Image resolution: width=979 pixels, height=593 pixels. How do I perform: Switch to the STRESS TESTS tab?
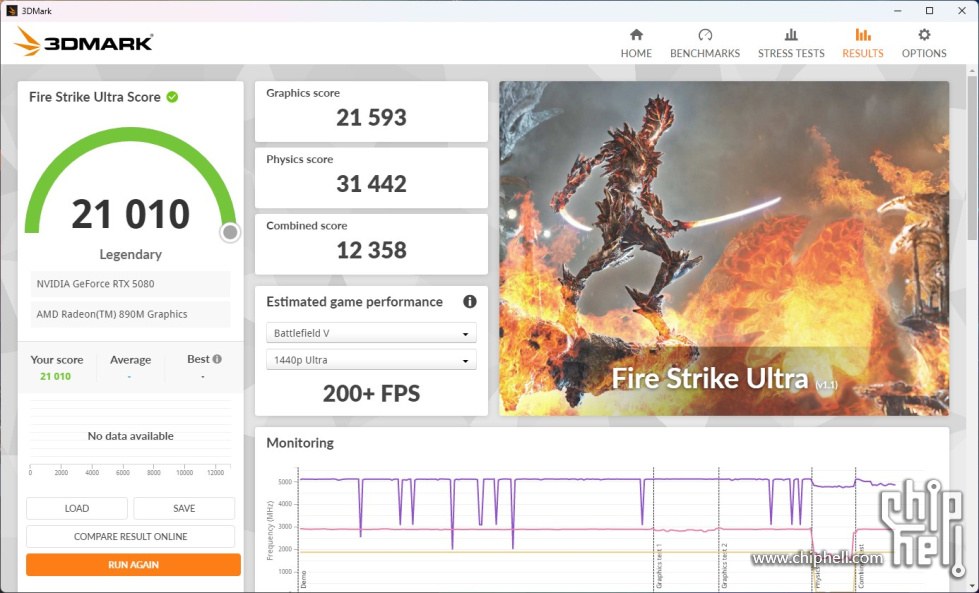(791, 44)
